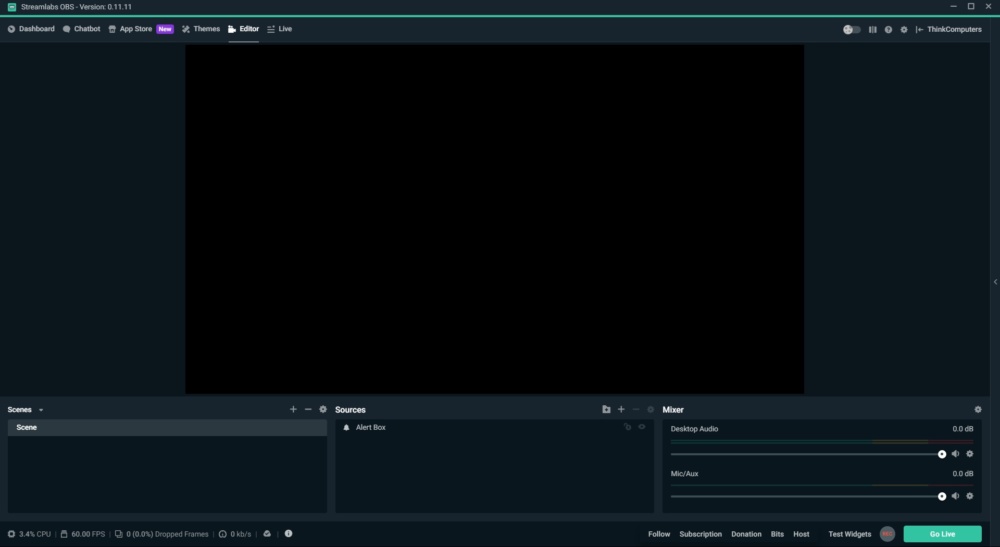Test a Host alert

pyautogui.click(x=801, y=534)
